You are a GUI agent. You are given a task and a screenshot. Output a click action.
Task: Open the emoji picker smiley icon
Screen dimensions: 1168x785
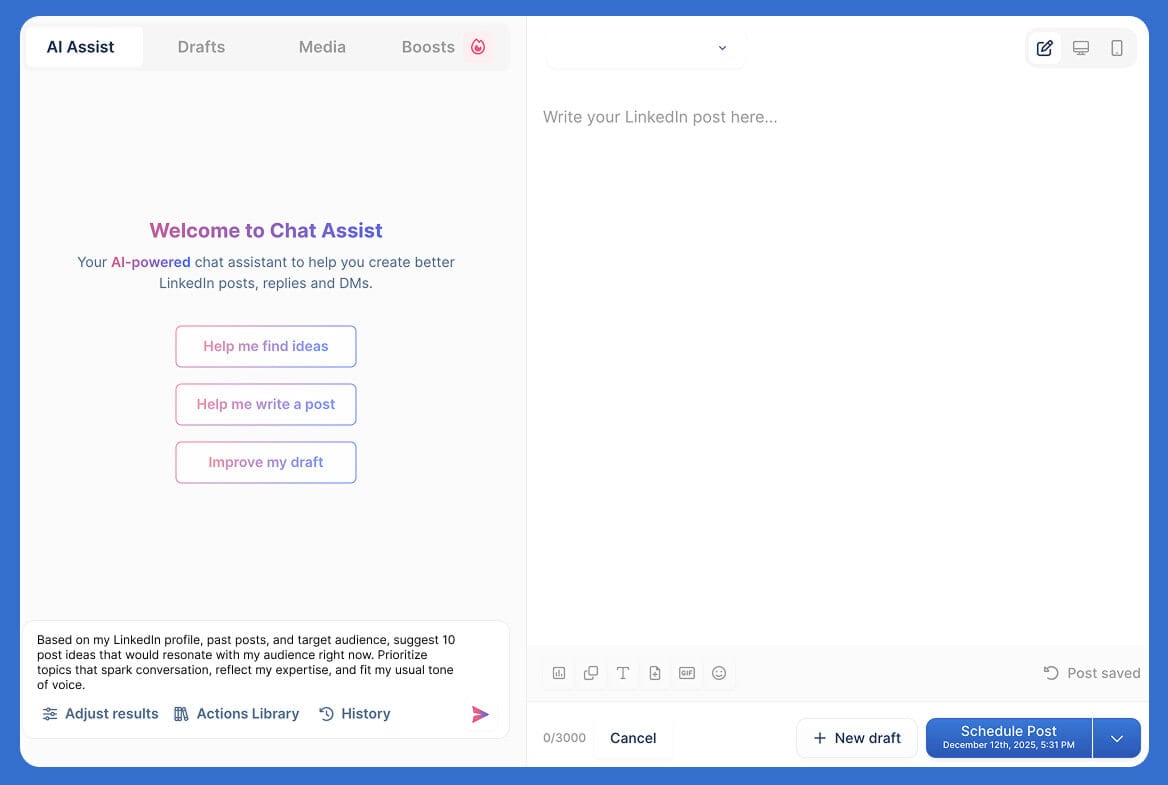click(719, 673)
